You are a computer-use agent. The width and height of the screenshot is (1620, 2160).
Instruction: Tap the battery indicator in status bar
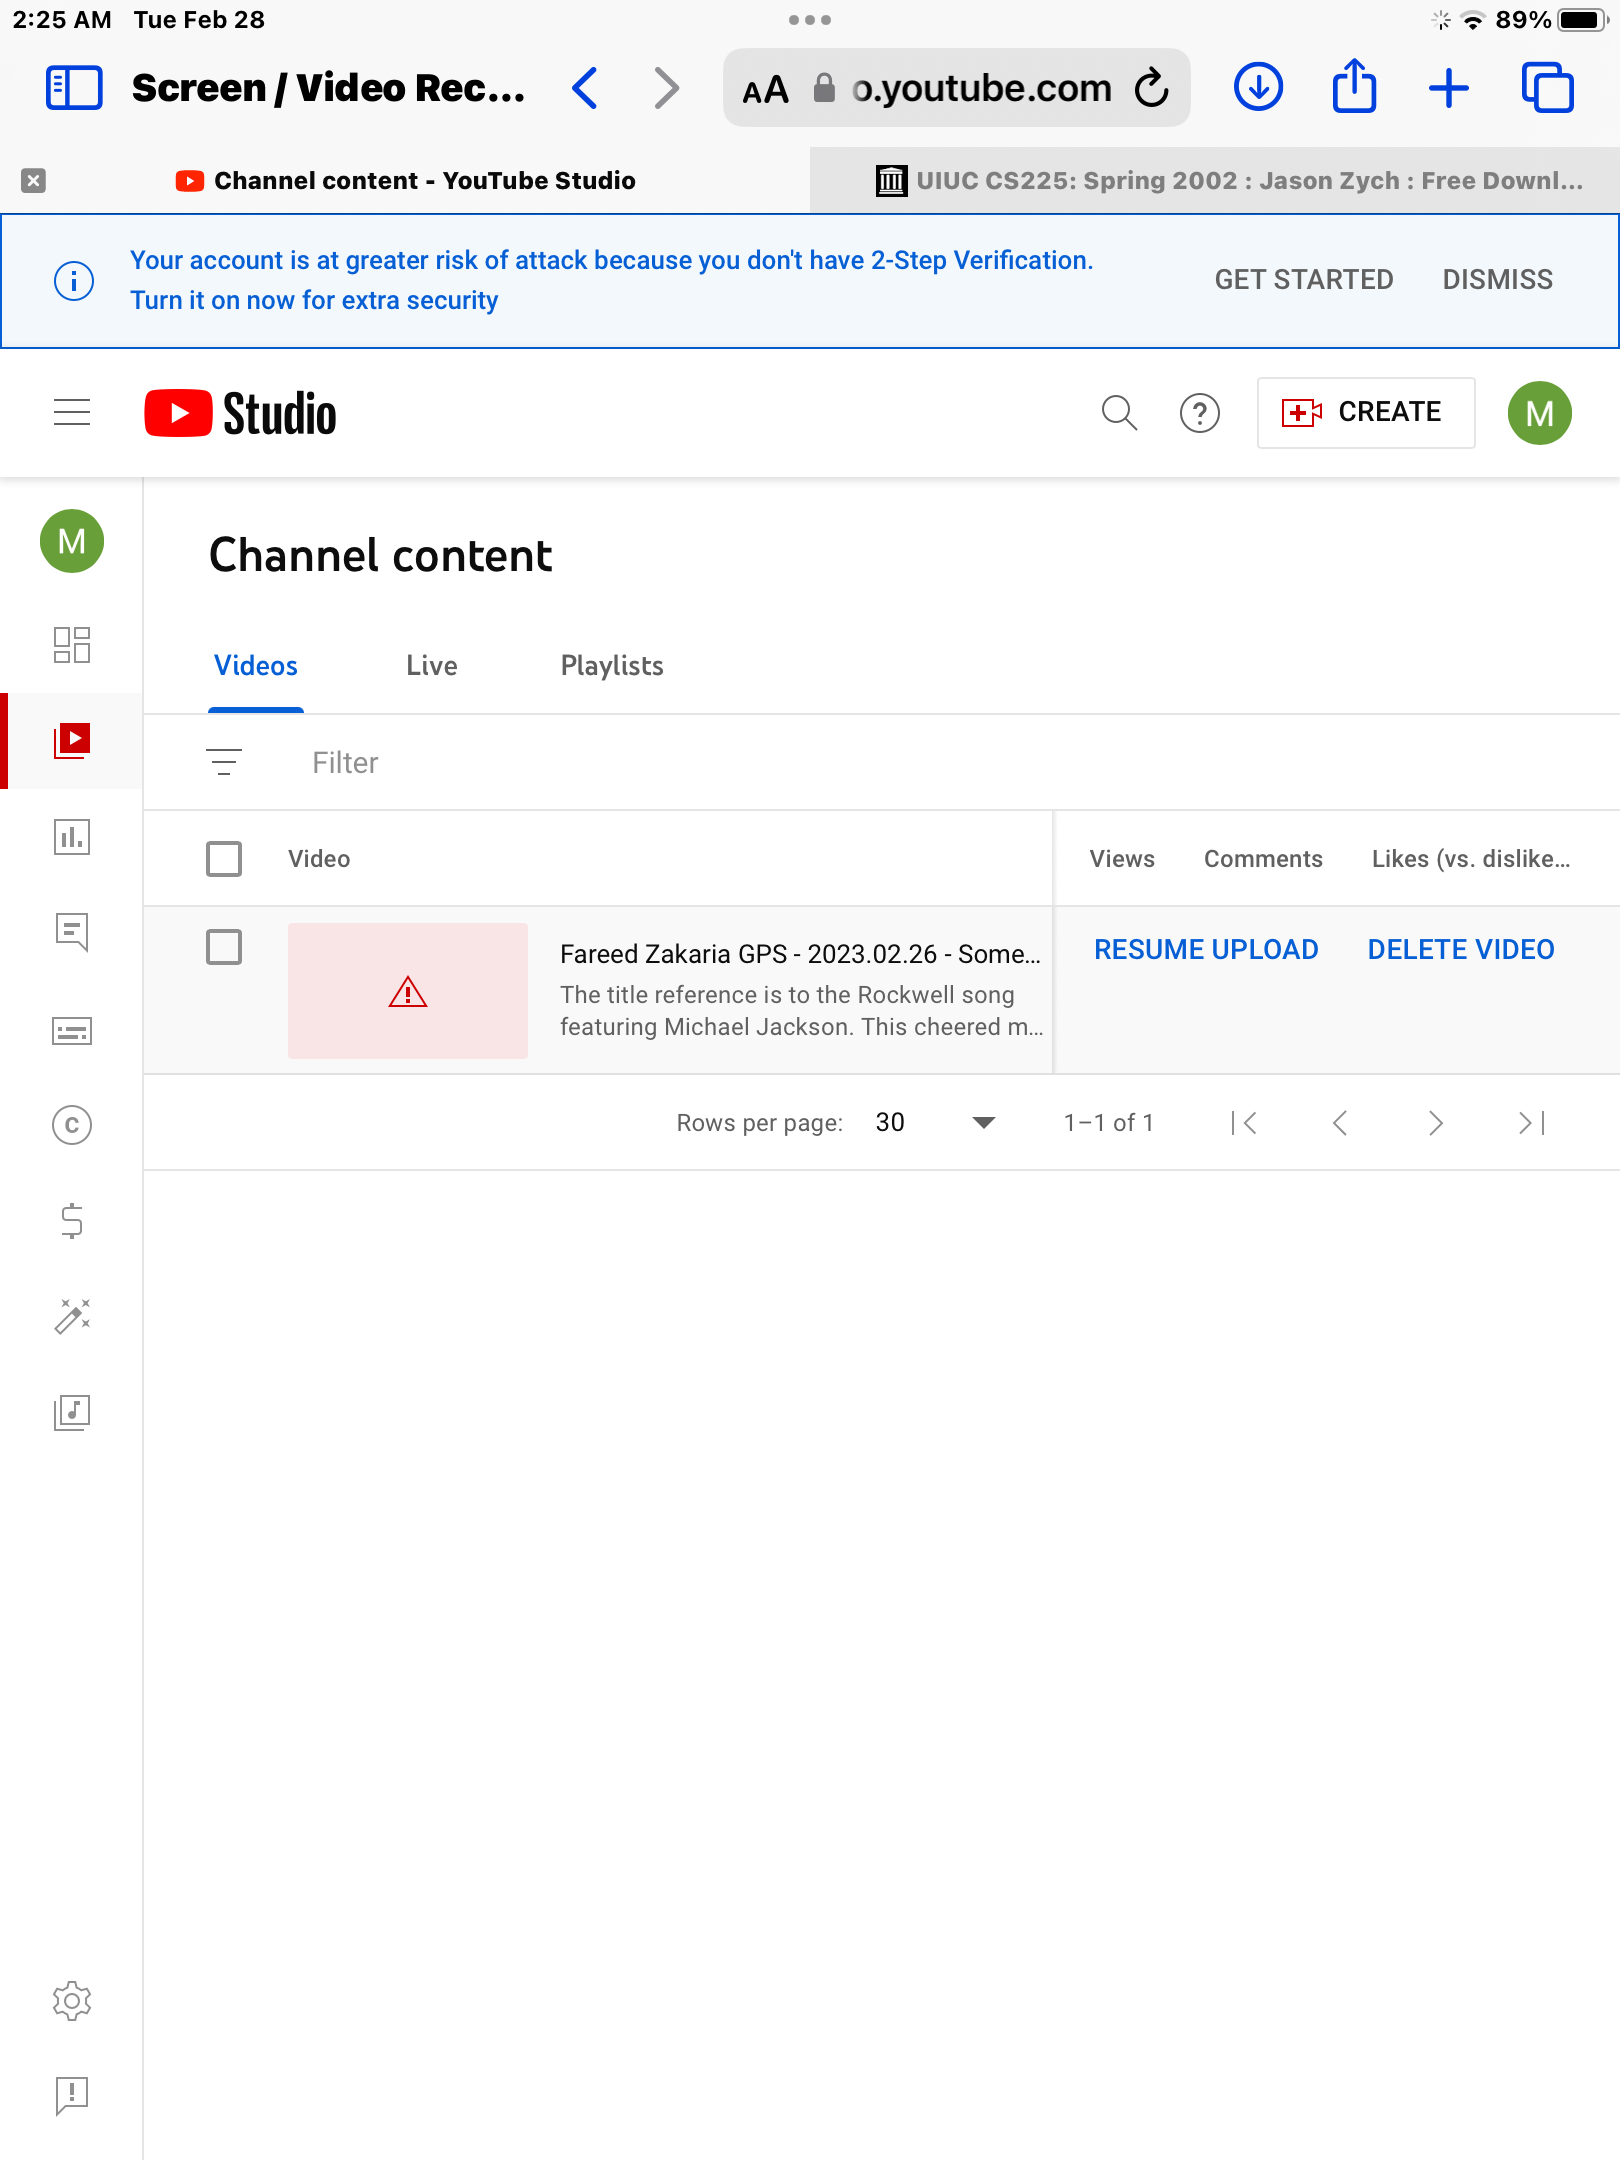(1582, 20)
